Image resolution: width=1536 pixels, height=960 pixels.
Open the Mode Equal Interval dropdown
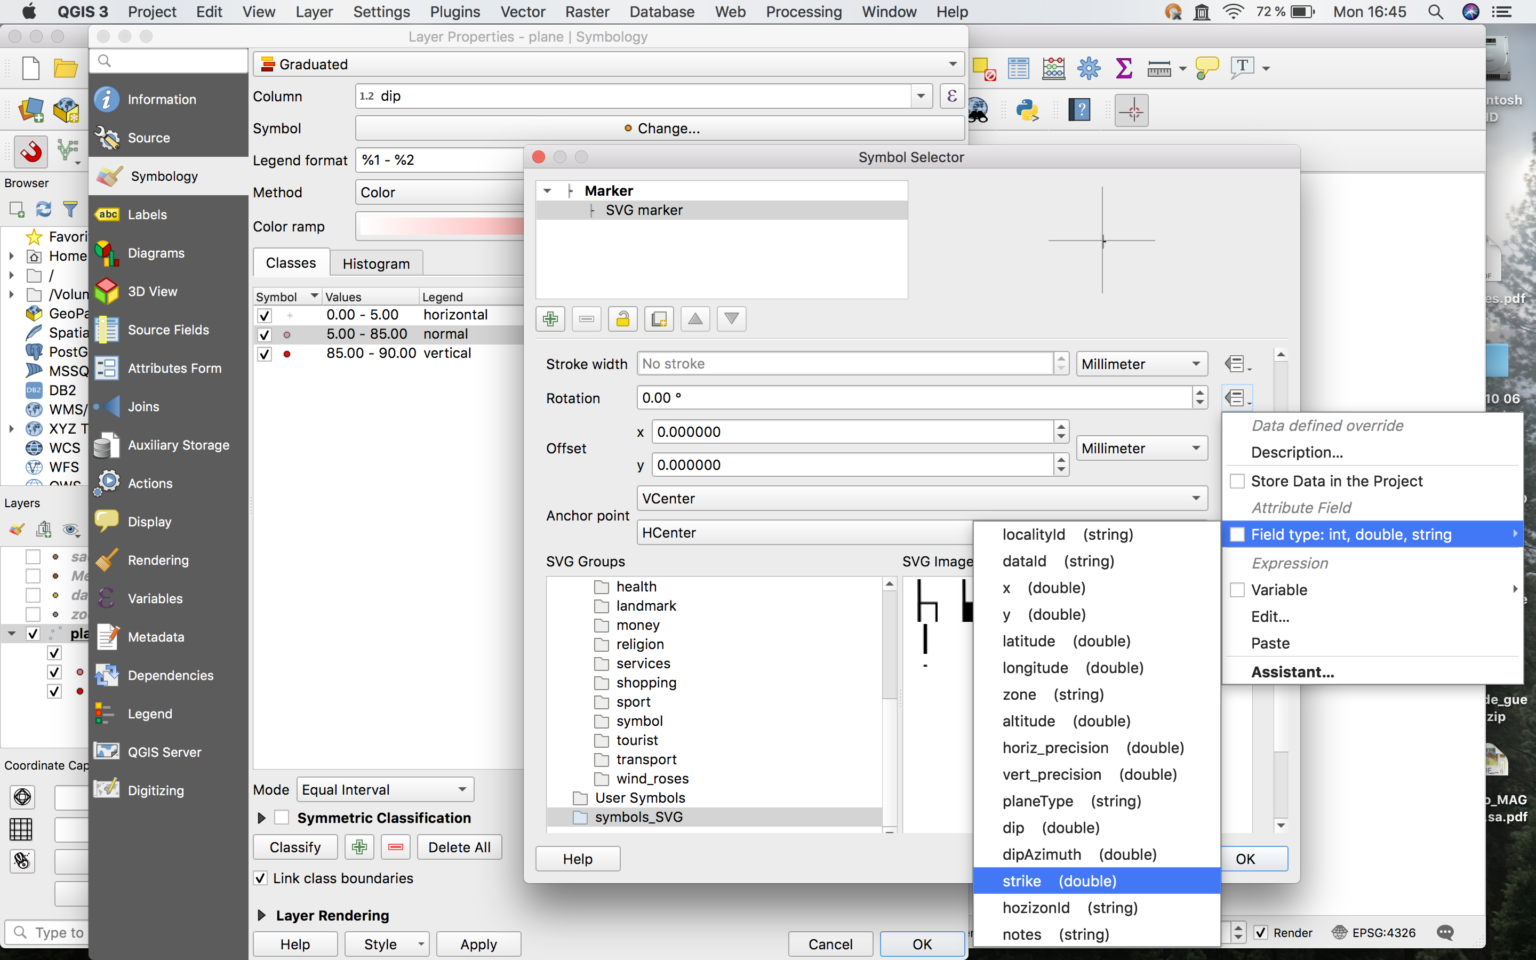(x=385, y=790)
